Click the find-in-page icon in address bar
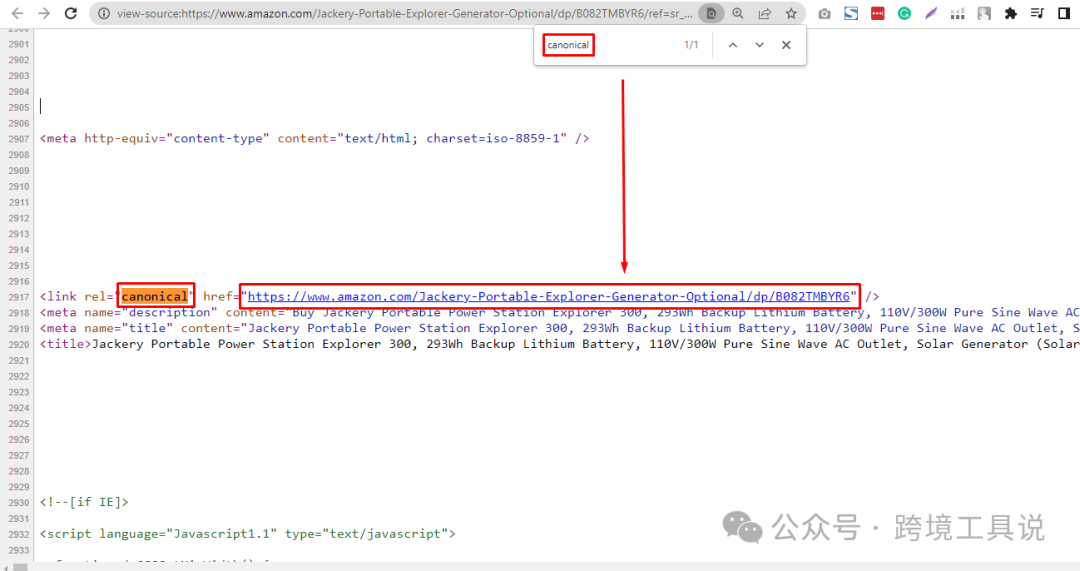The width and height of the screenshot is (1080, 571). point(711,13)
